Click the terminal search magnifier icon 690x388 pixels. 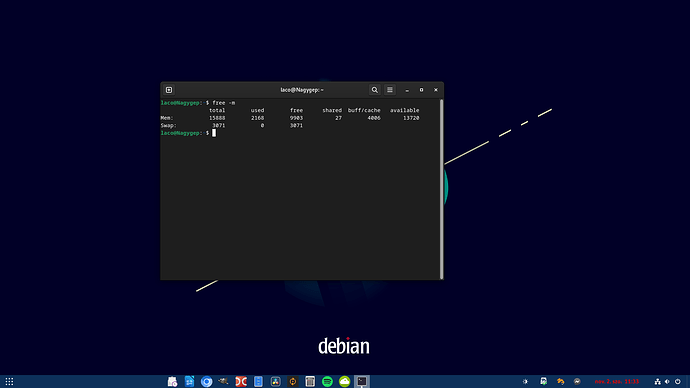click(374, 90)
